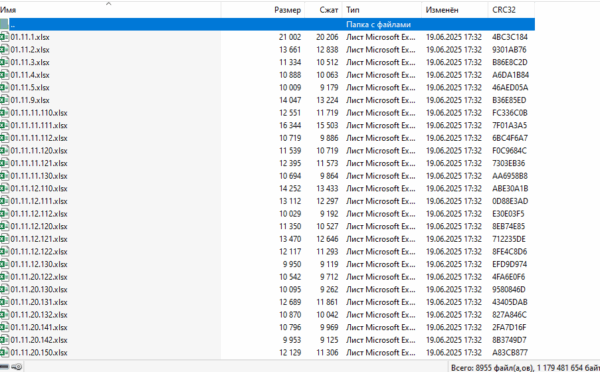Image resolution: width=600 pixels, height=372 pixels.
Task: Select file name 01.11.20.150.xlsx
Action: pos(39,353)
